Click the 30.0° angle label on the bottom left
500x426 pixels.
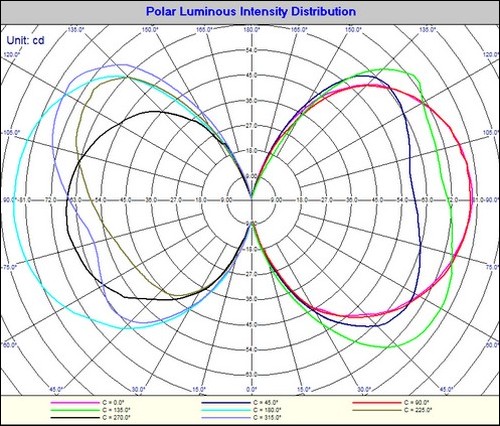coord(138,389)
